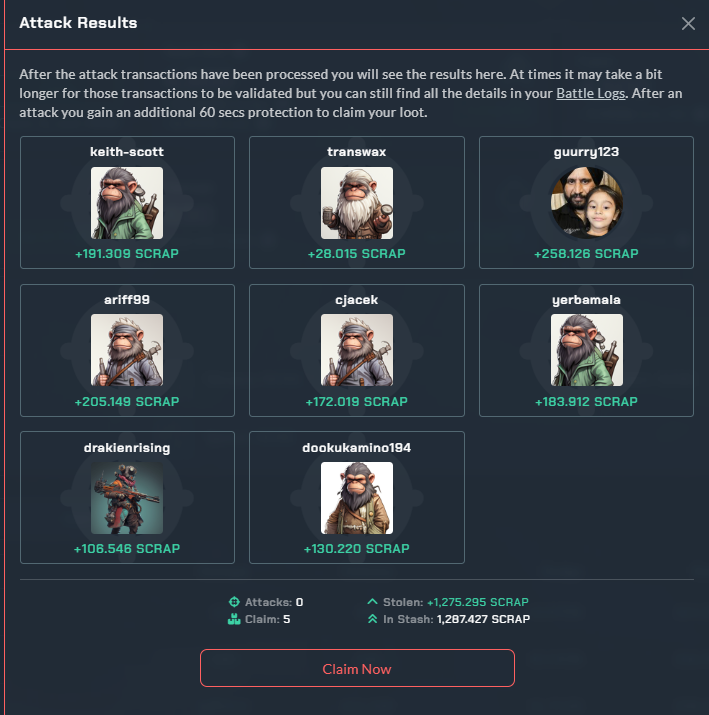Click the +106.546 SCRAP amount
The height and width of the screenshot is (715, 709).
click(x=127, y=549)
